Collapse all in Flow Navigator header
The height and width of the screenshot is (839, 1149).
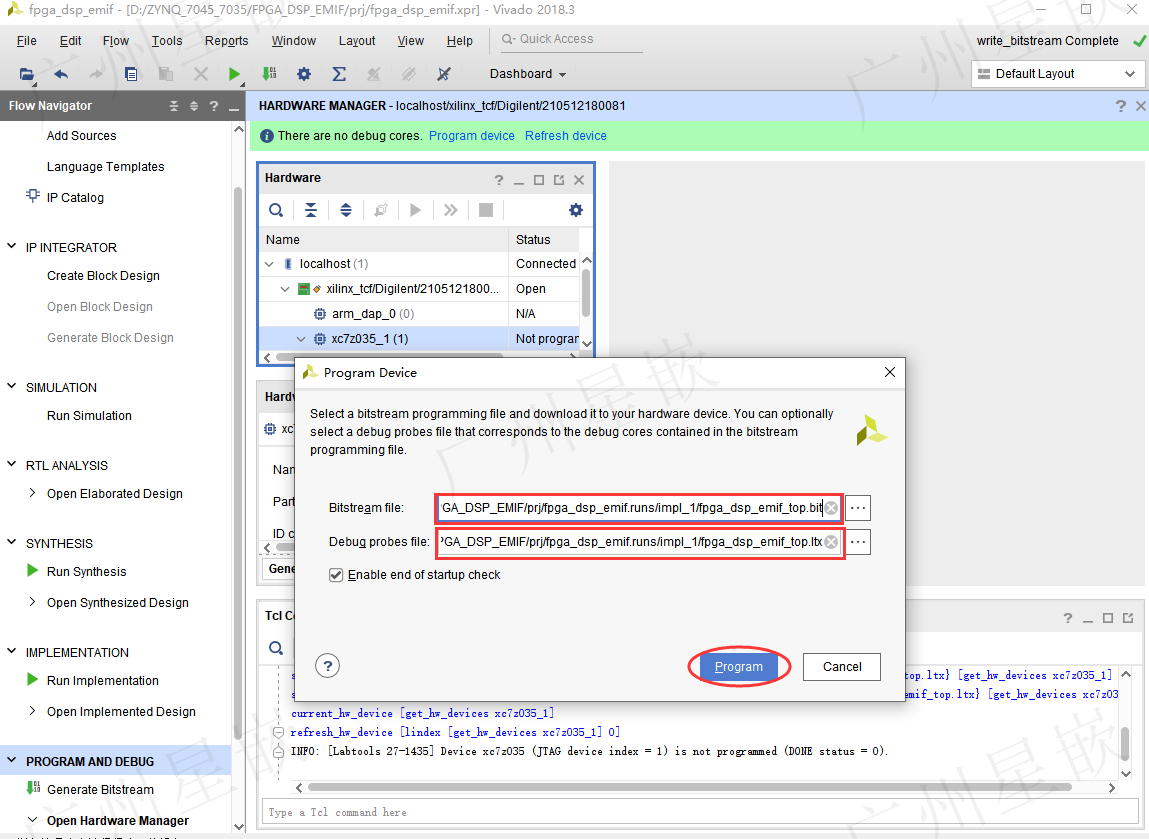pos(174,106)
